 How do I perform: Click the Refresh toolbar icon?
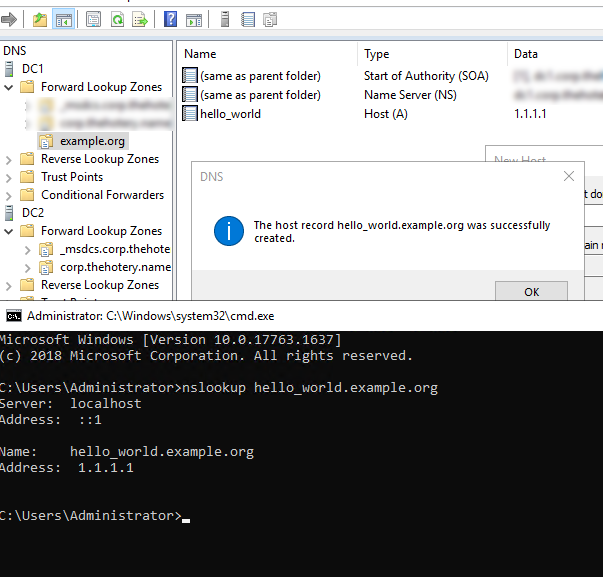coord(117,19)
